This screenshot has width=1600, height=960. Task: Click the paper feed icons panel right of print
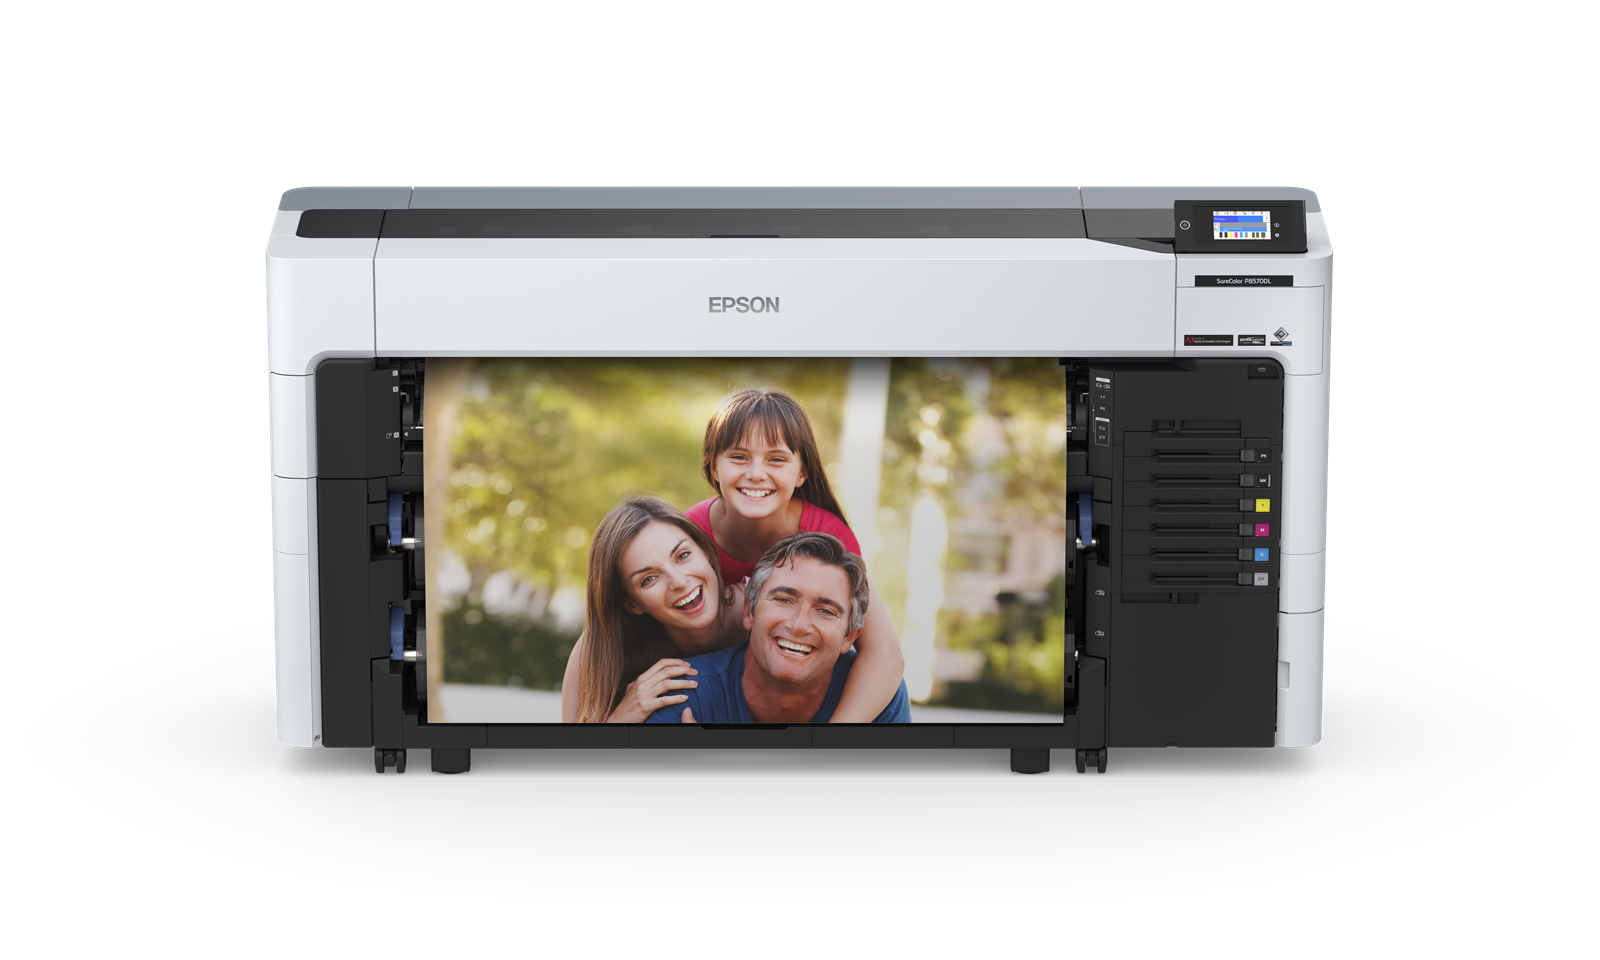1101,410
